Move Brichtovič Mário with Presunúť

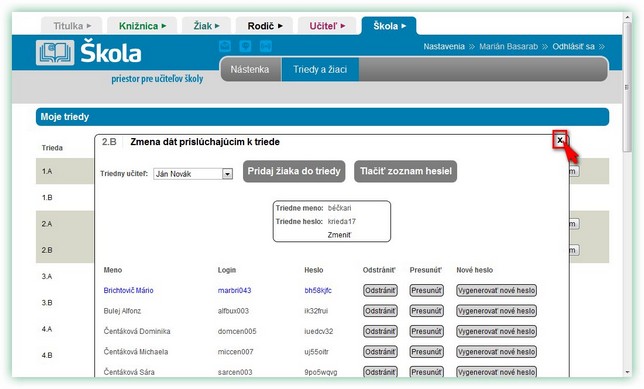(426, 290)
